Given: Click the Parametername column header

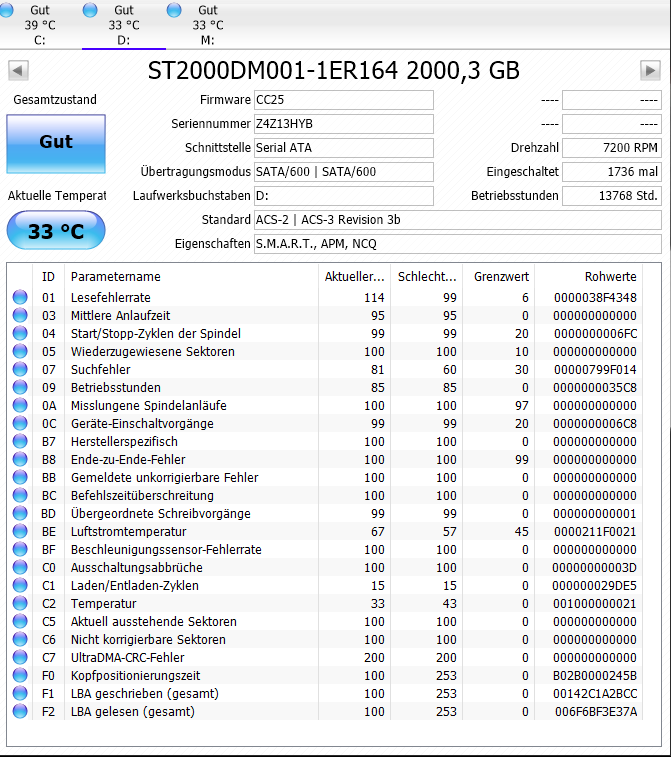Looking at the screenshot, I should pos(192,277).
